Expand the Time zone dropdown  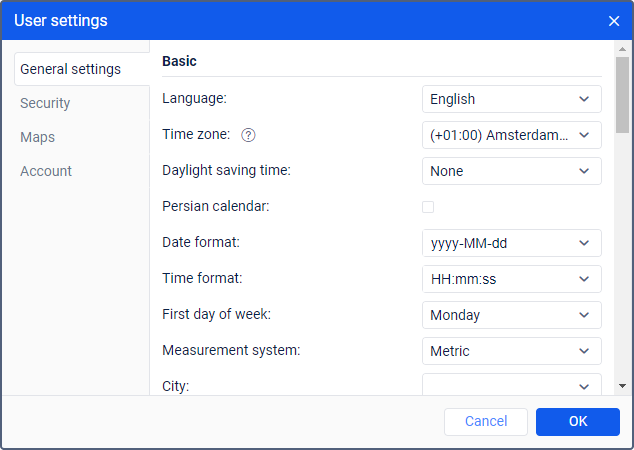click(x=511, y=135)
